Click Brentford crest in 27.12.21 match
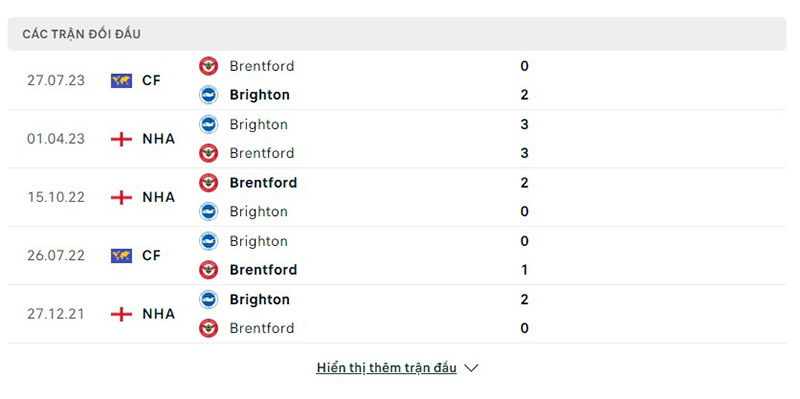Image resolution: width=800 pixels, height=399 pixels. [209, 328]
